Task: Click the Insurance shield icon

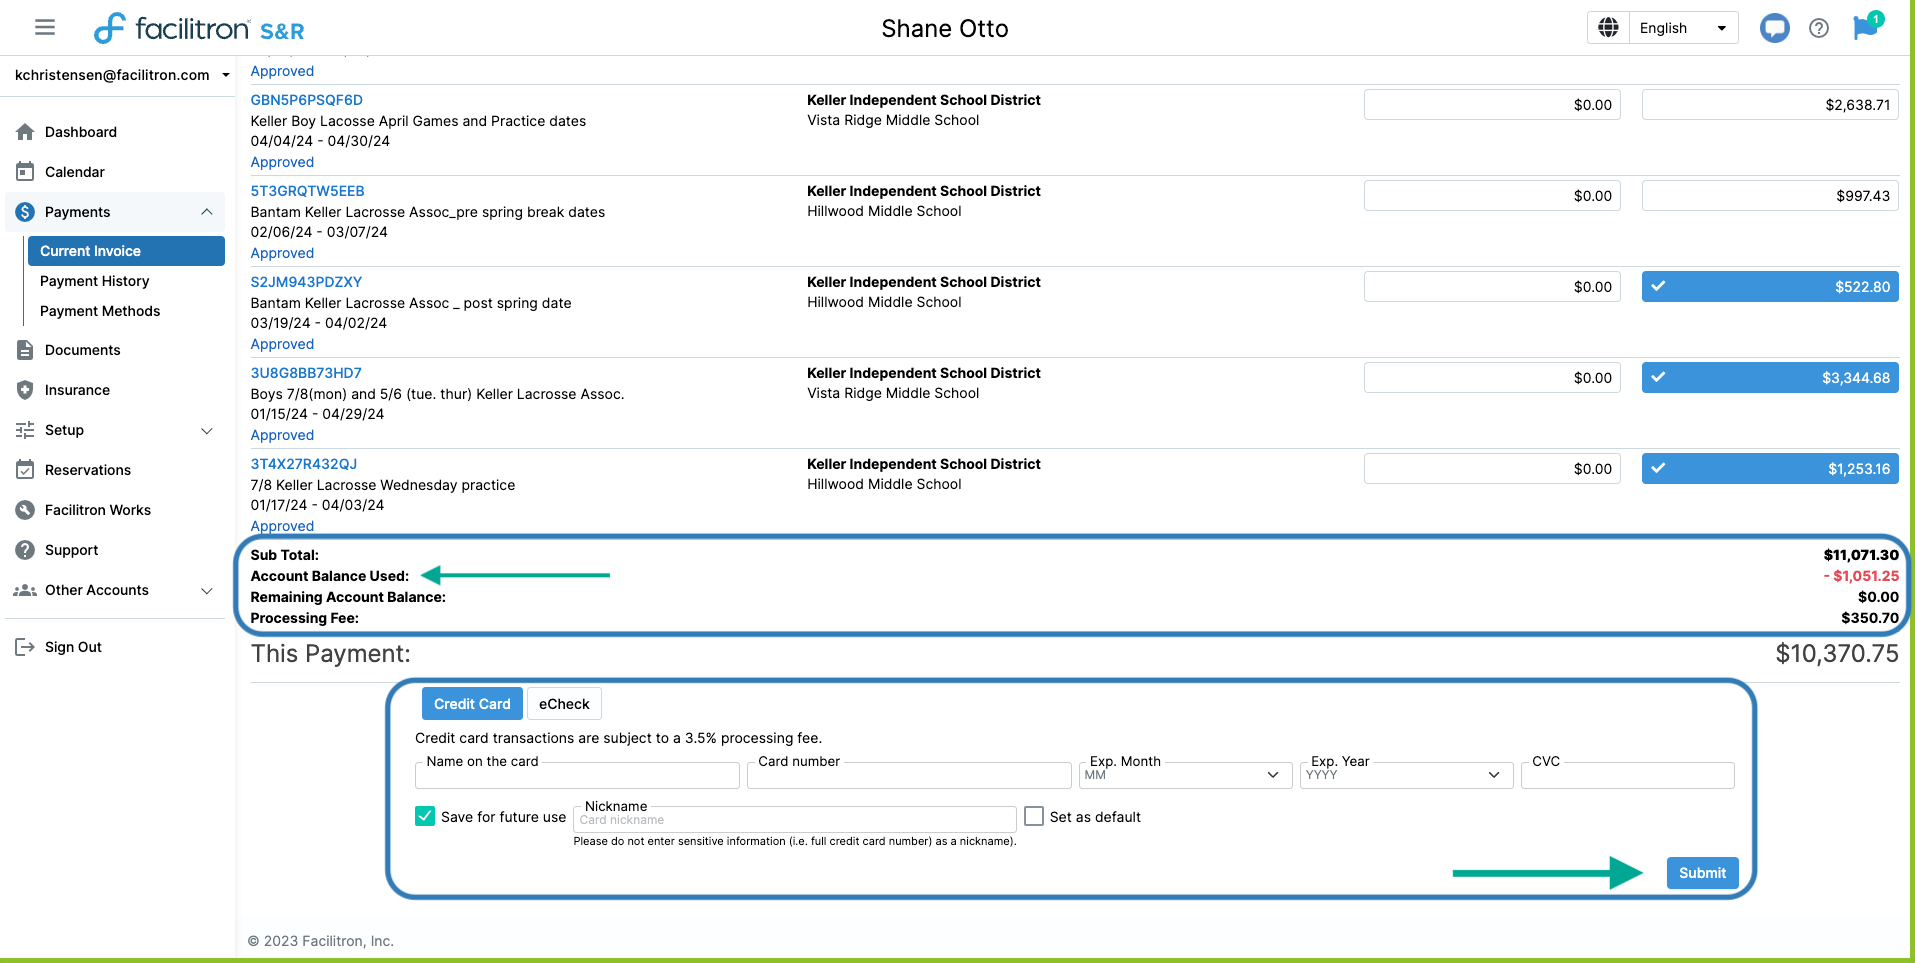Action: (25, 390)
